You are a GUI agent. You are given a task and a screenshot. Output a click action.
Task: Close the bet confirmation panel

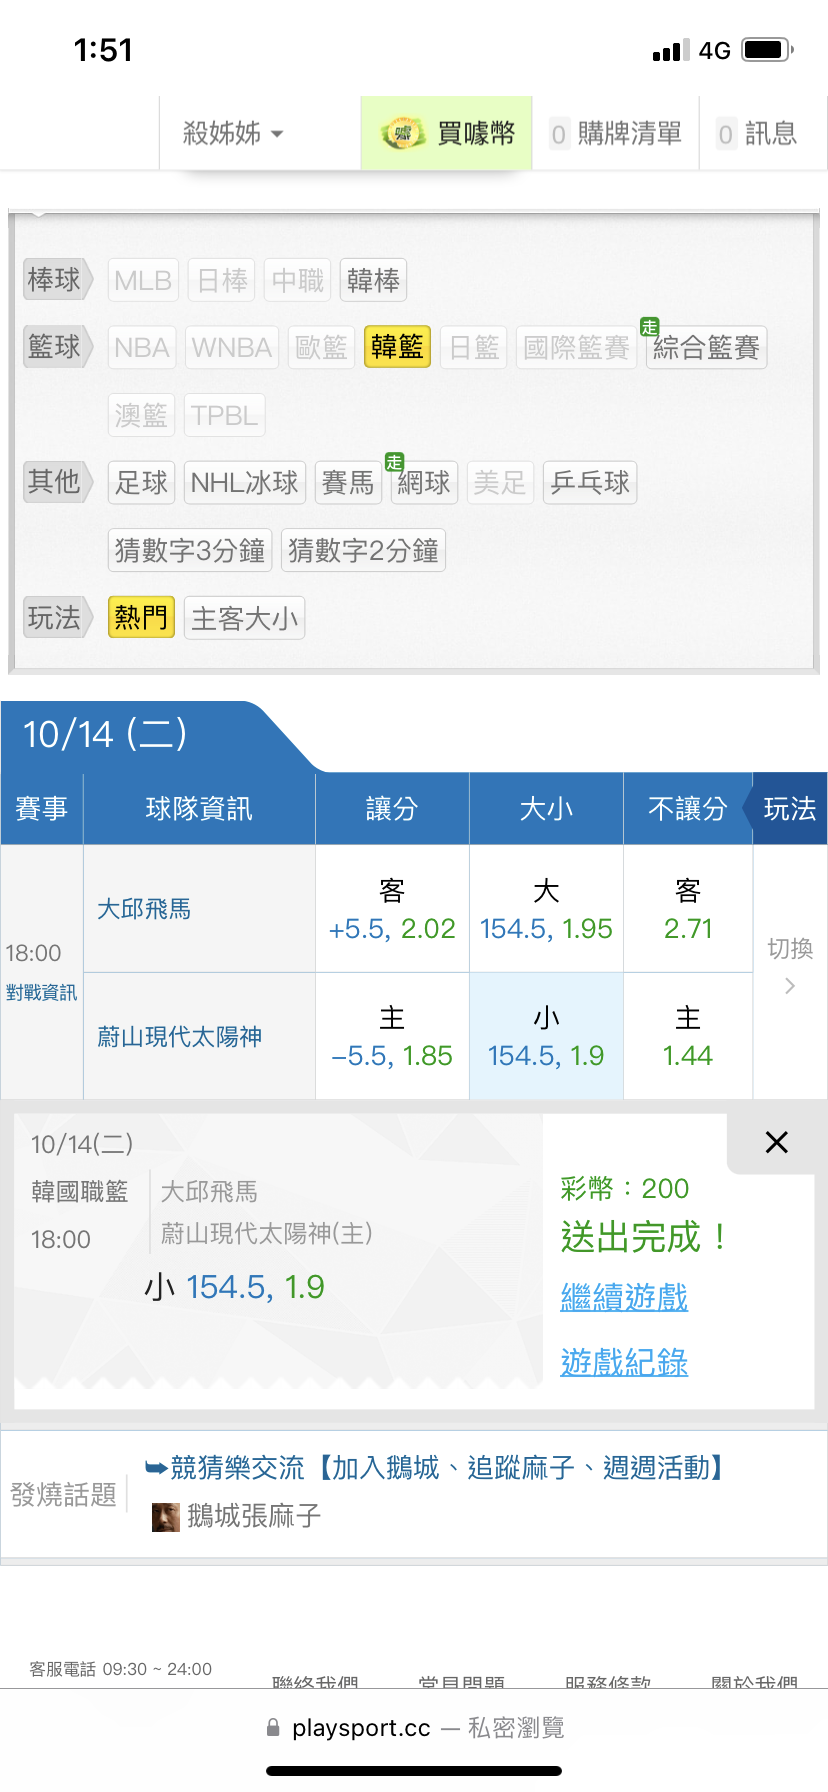(x=776, y=1142)
